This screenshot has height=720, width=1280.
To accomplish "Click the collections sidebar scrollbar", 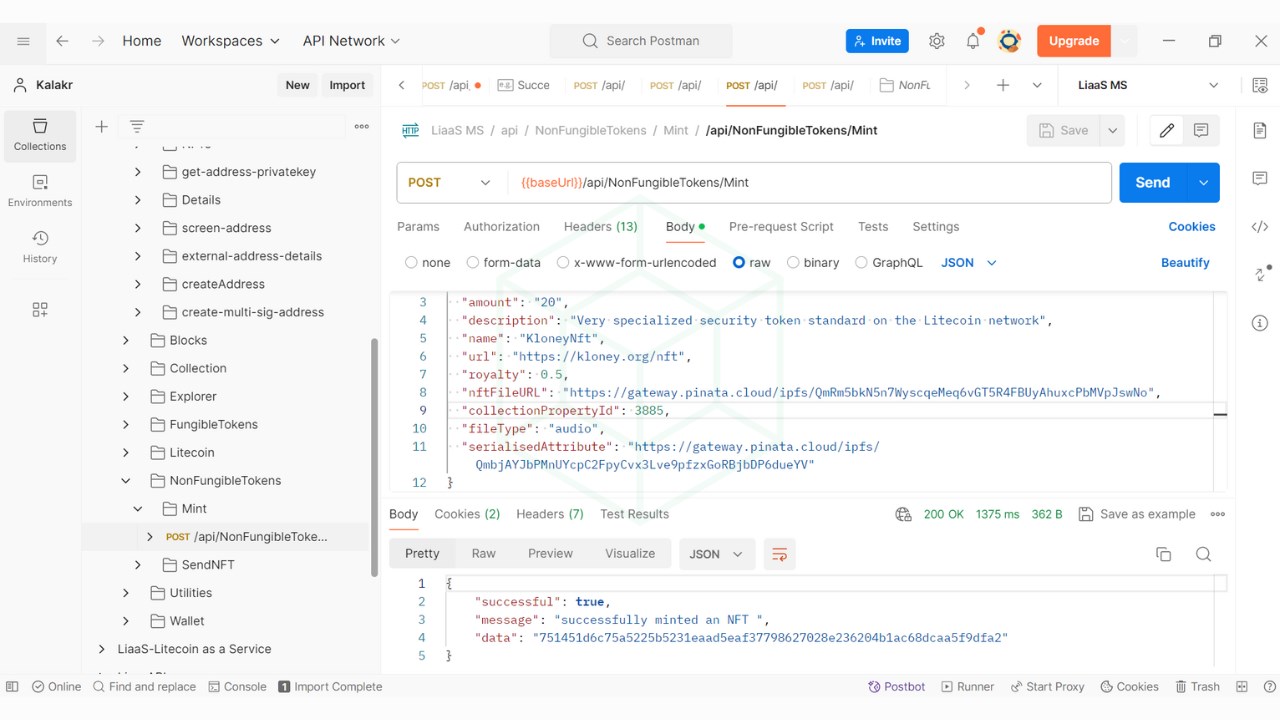I will [x=375, y=457].
